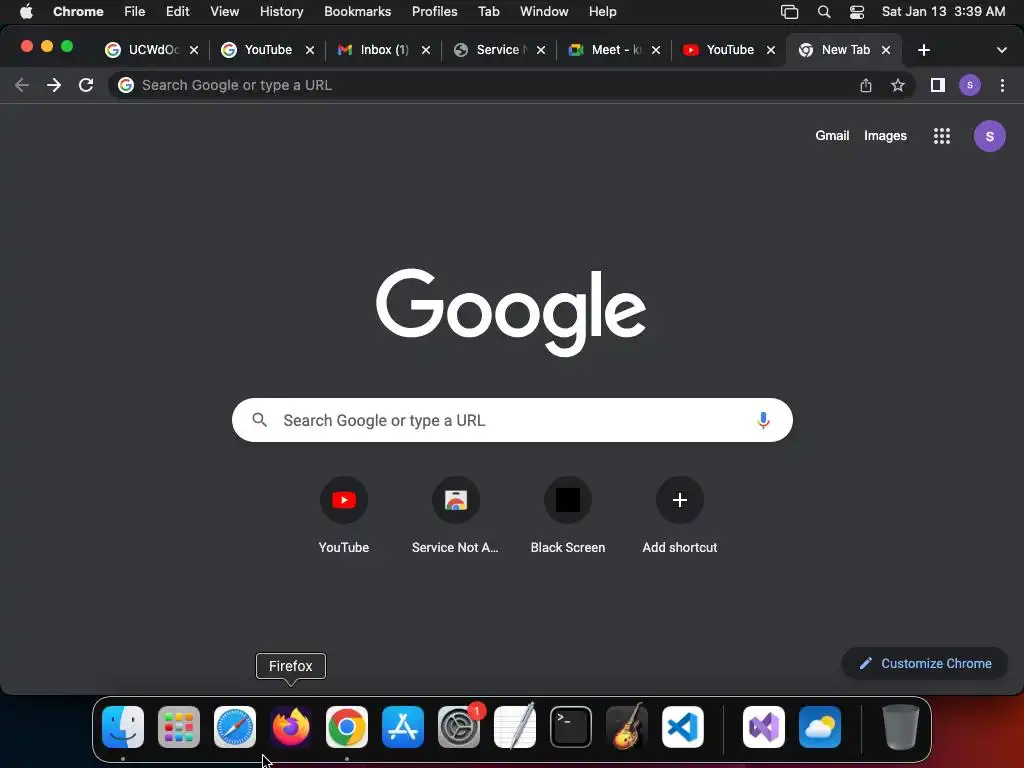The width and height of the screenshot is (1024, 768).
Task: Open Trash from the Dock
Action: point(900,727)
